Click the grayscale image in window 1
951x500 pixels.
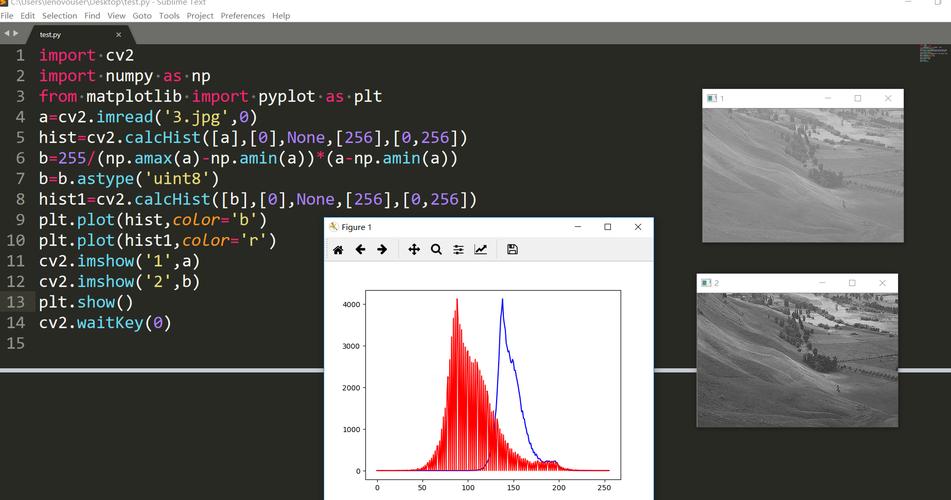click(802, 175)
